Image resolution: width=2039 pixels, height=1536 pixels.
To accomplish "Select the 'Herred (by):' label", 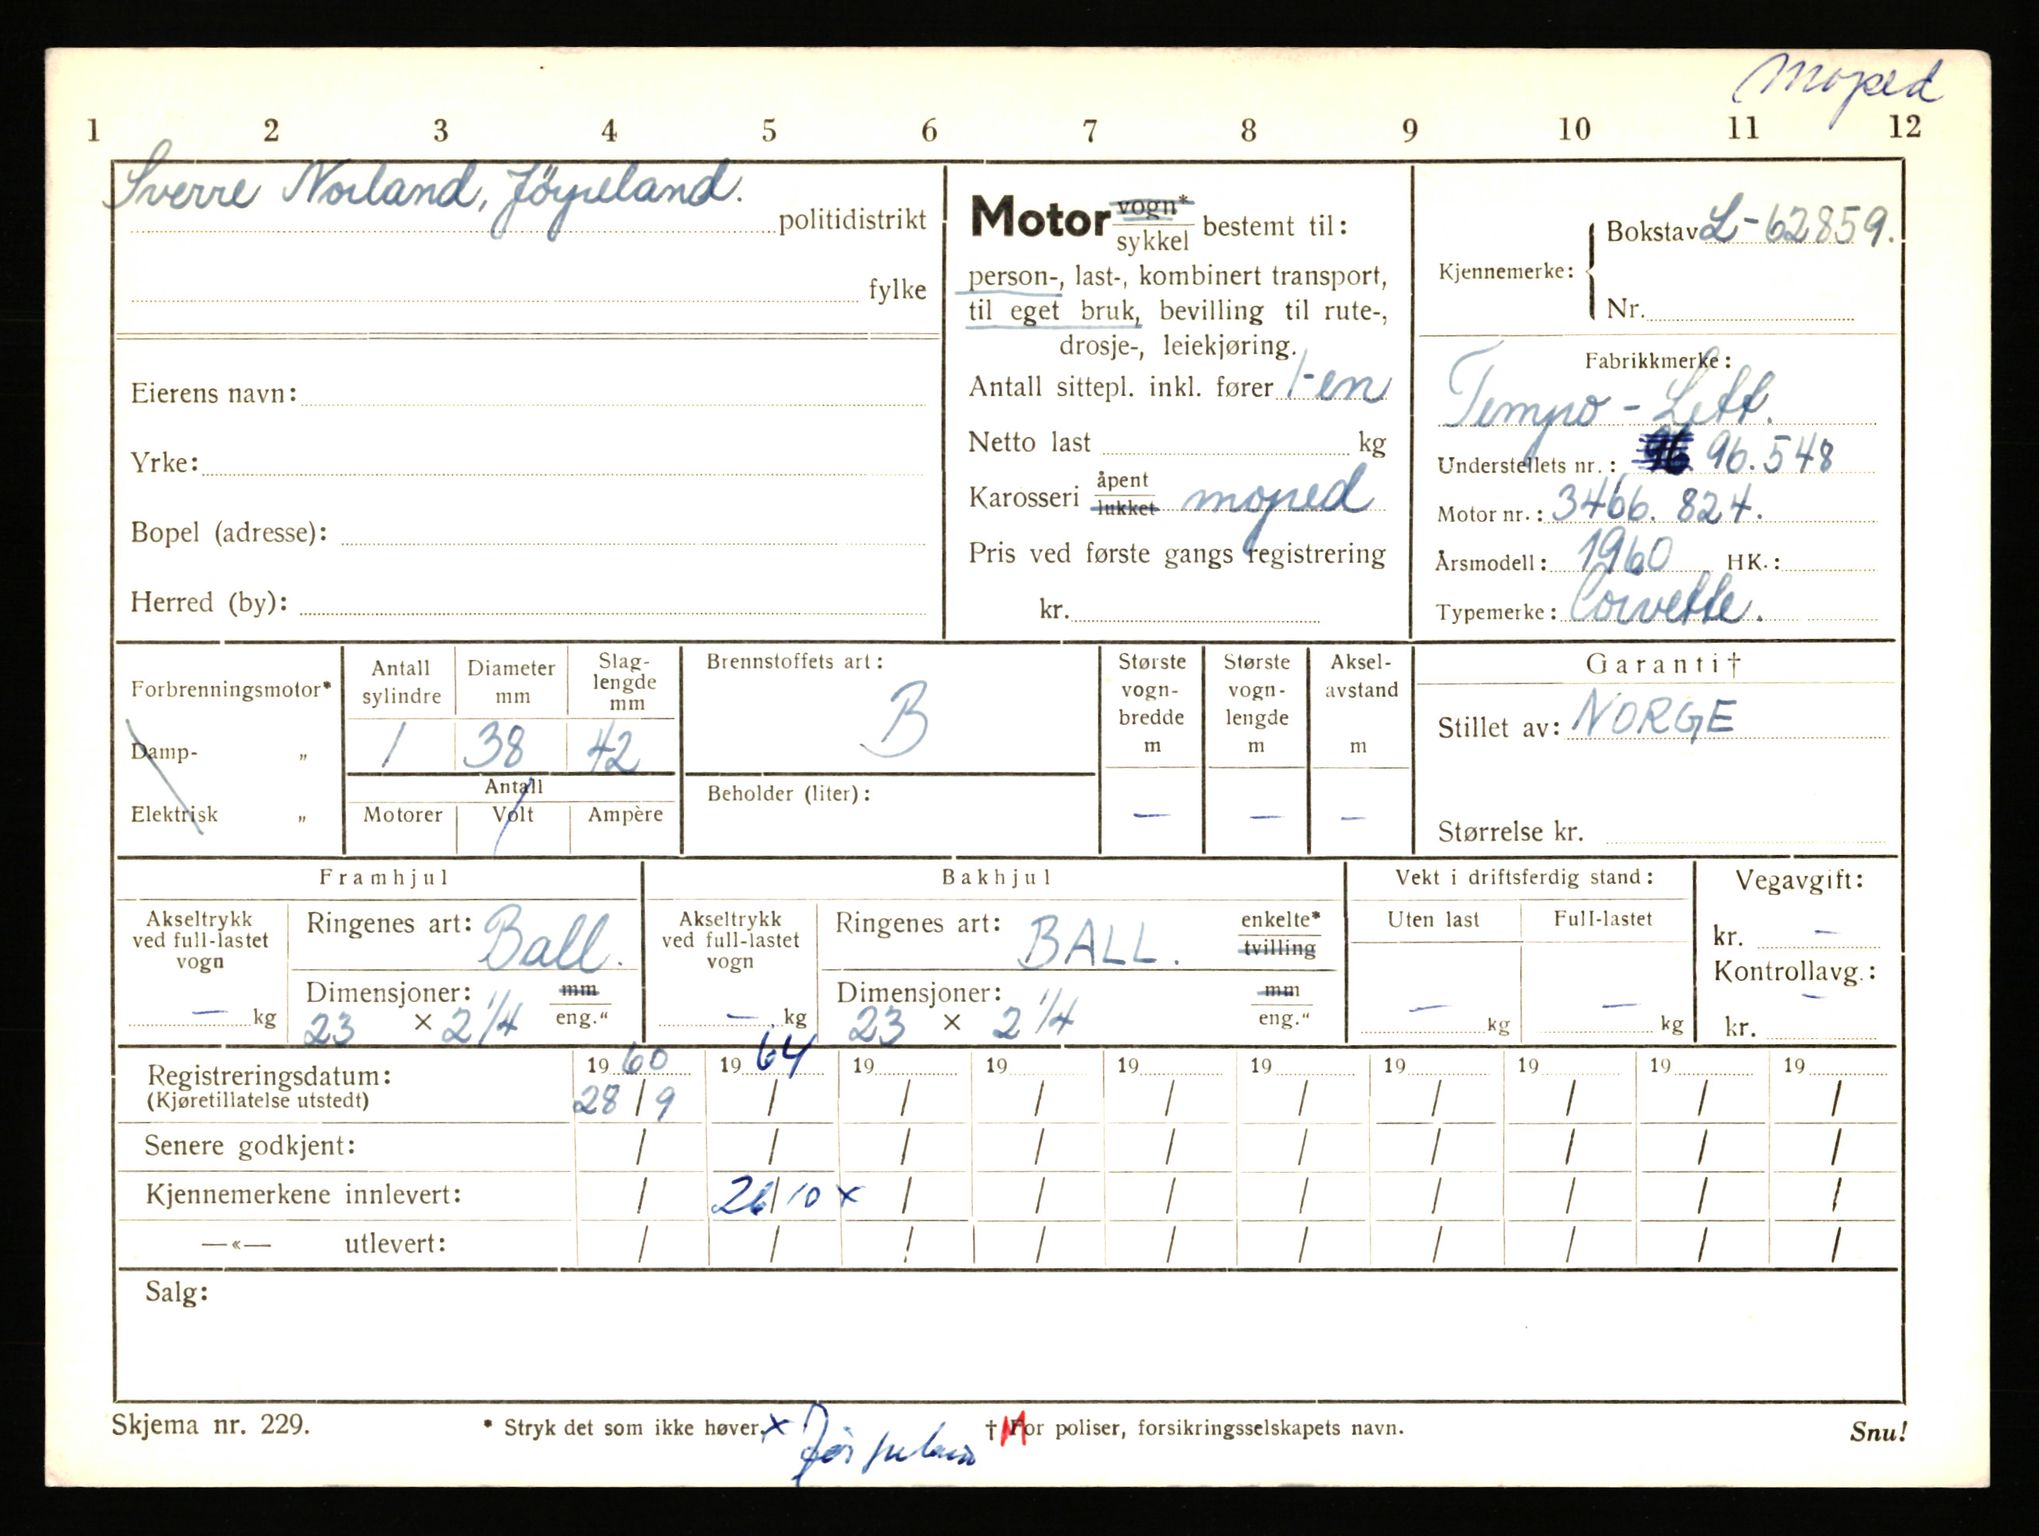I will 209,602.
